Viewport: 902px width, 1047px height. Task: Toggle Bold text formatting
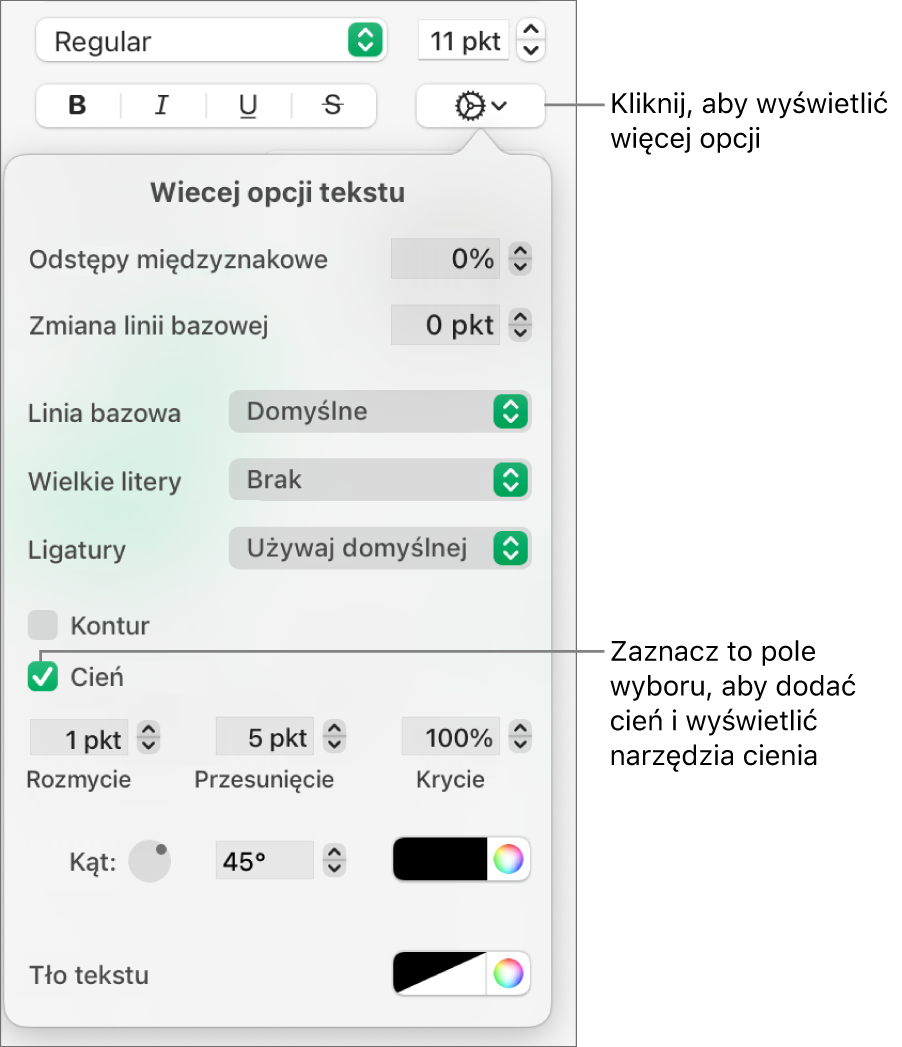point(78,106)
